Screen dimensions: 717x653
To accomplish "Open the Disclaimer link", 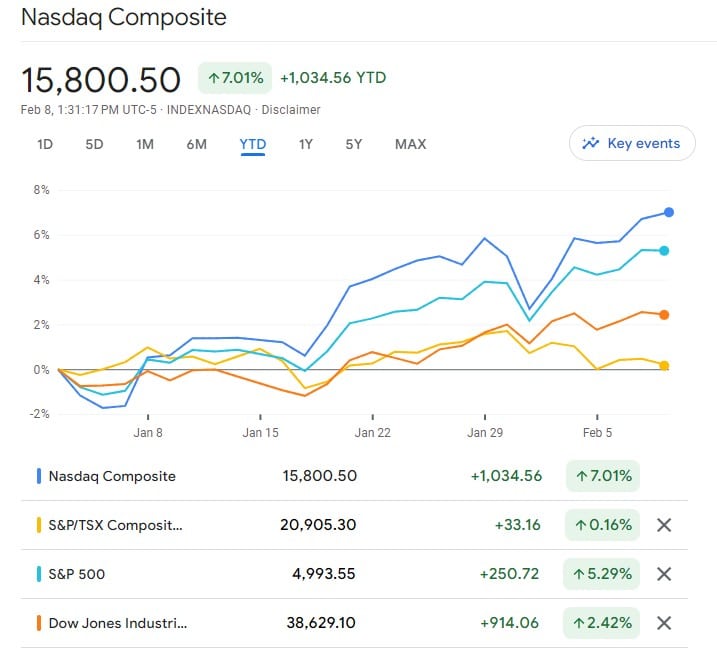I will pyautogui.click(x=291, y=110).
